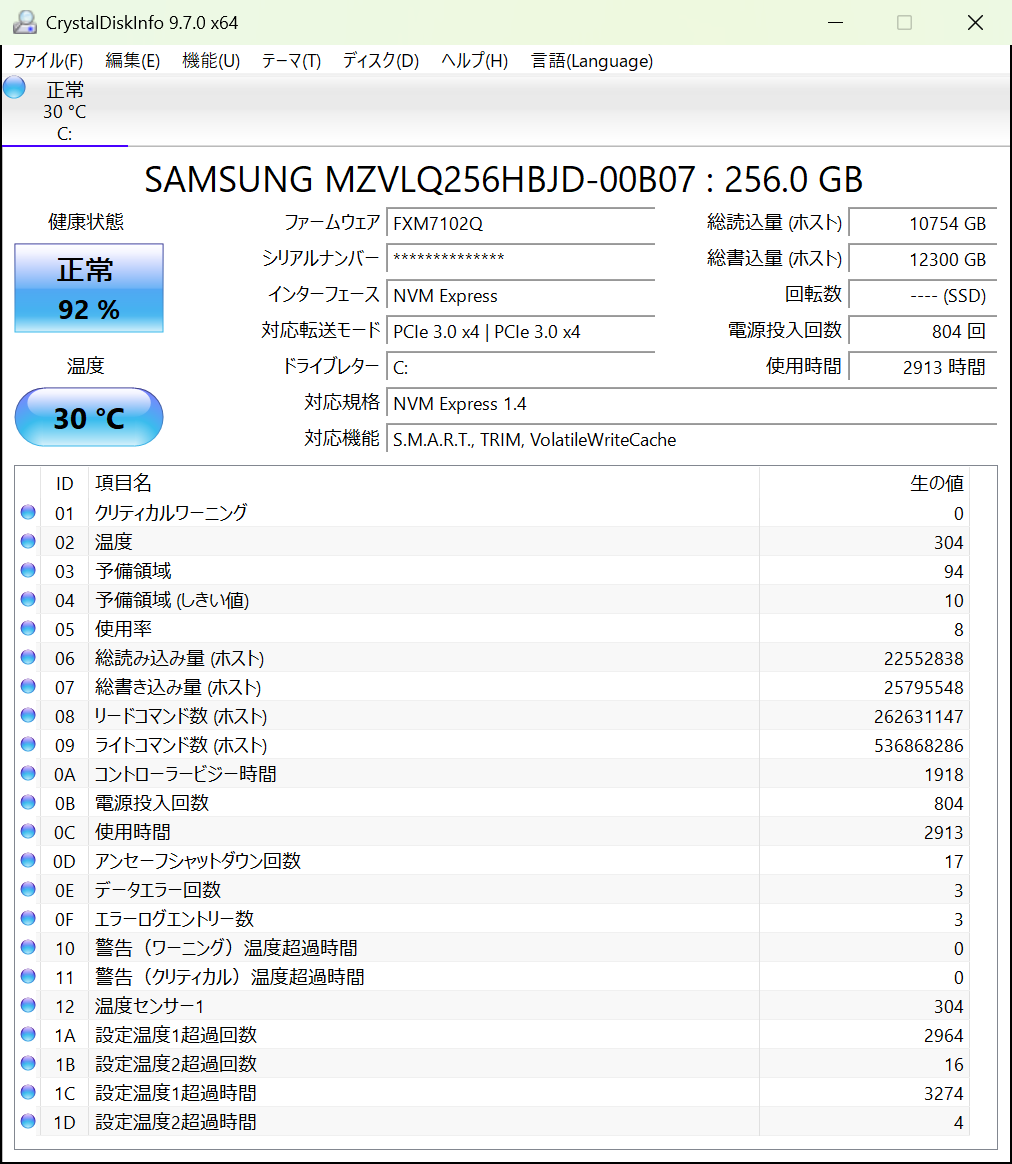Viewport: 1012px width, 1164px height.
Task: Click total host reads value 10754 GB
Action: 923,223
